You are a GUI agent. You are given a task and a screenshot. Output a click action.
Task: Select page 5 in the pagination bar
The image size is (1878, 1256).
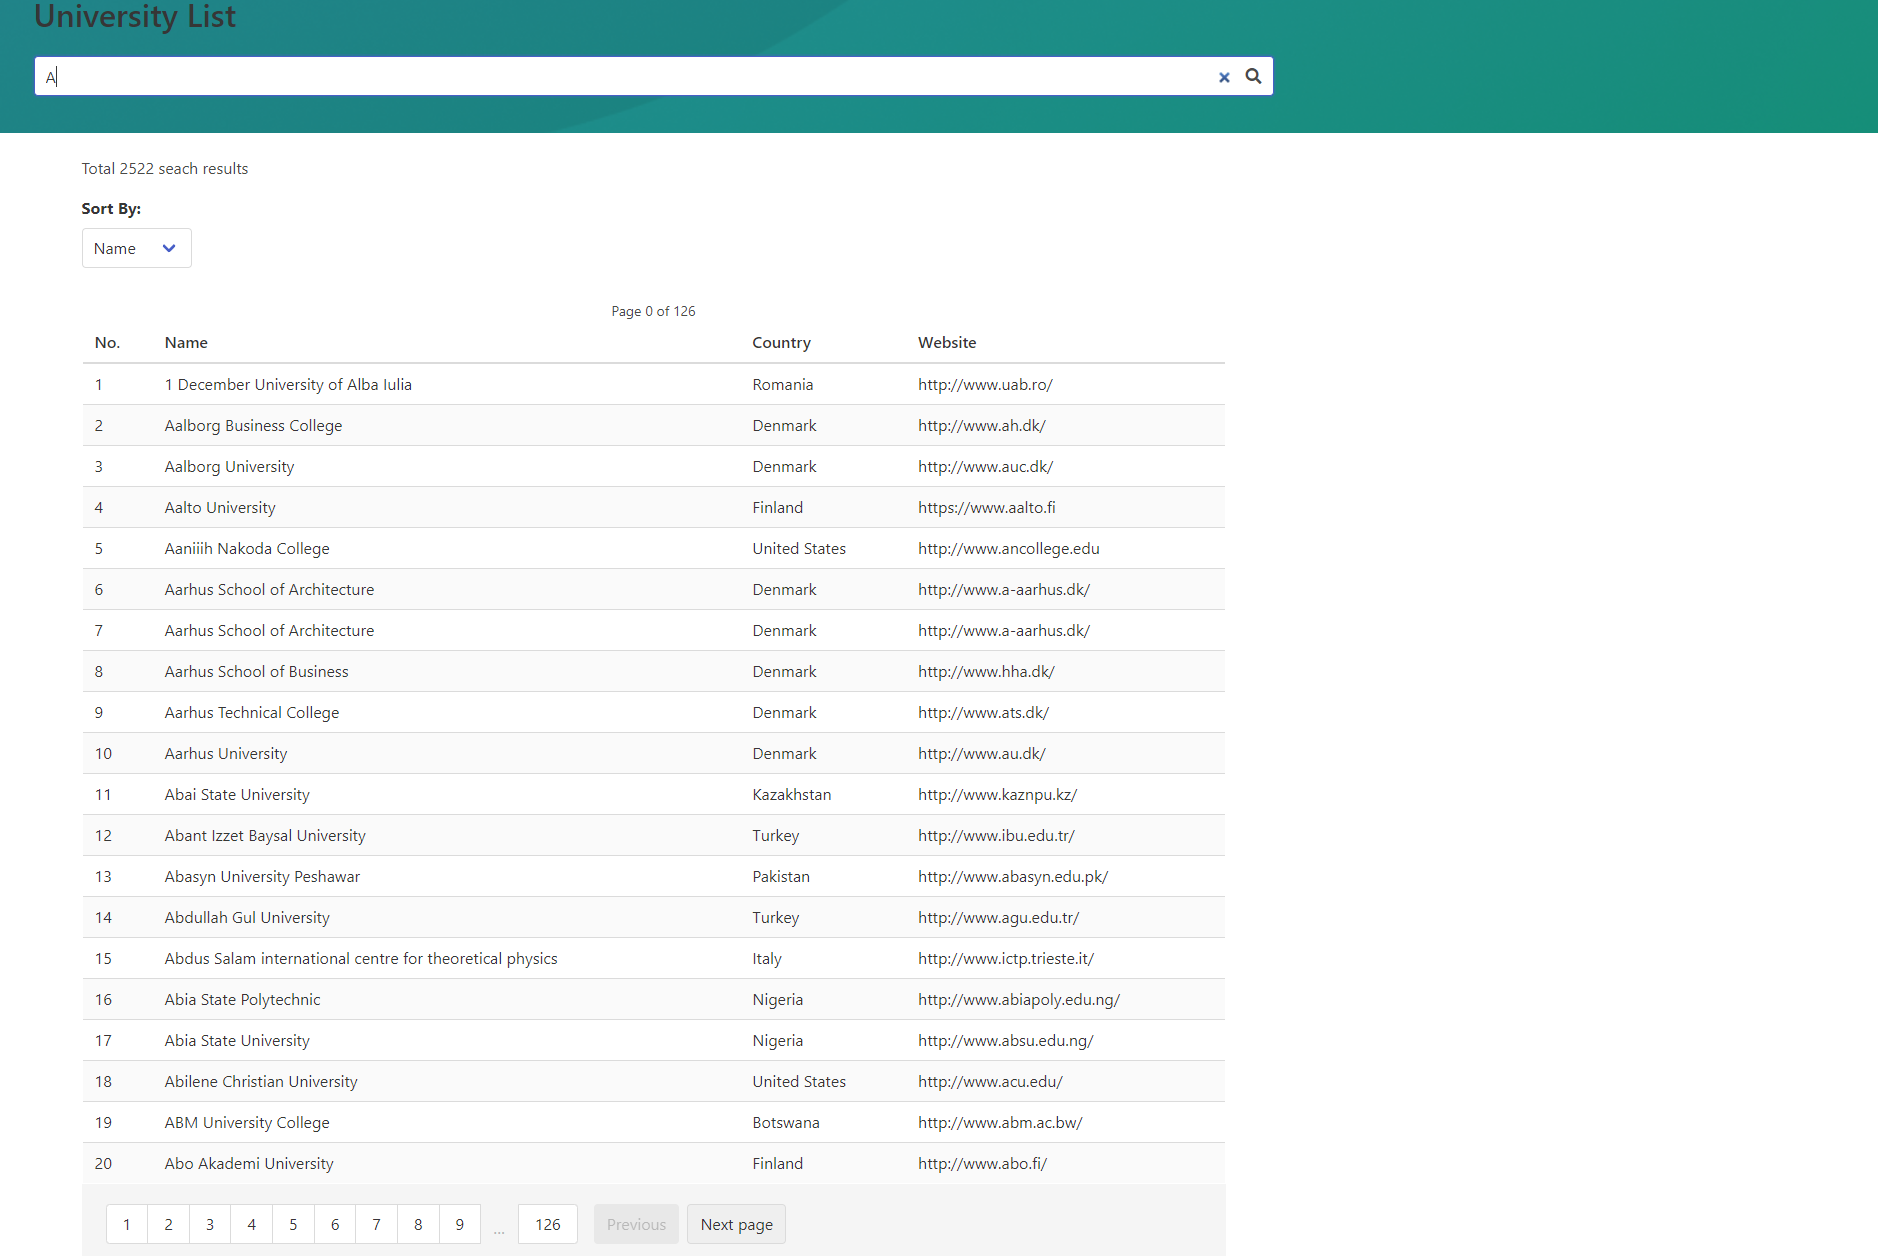click(293, 1223)
